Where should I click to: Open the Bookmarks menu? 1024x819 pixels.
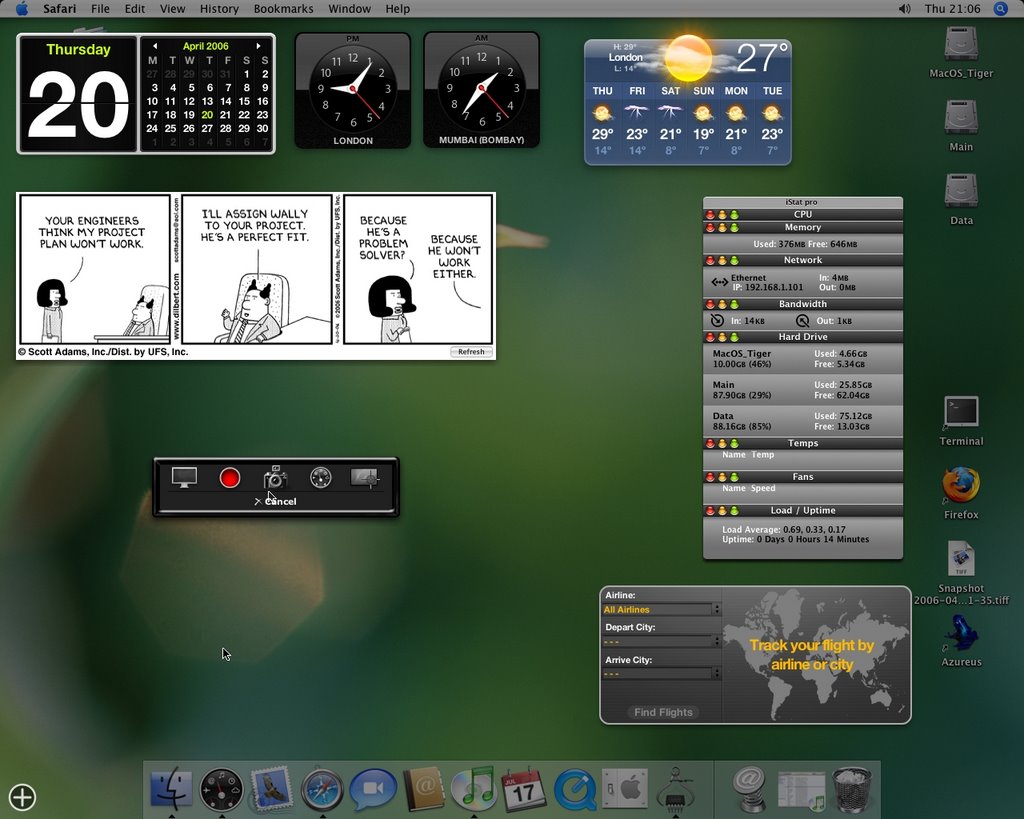pyautogui.click(x=283, y=8)
